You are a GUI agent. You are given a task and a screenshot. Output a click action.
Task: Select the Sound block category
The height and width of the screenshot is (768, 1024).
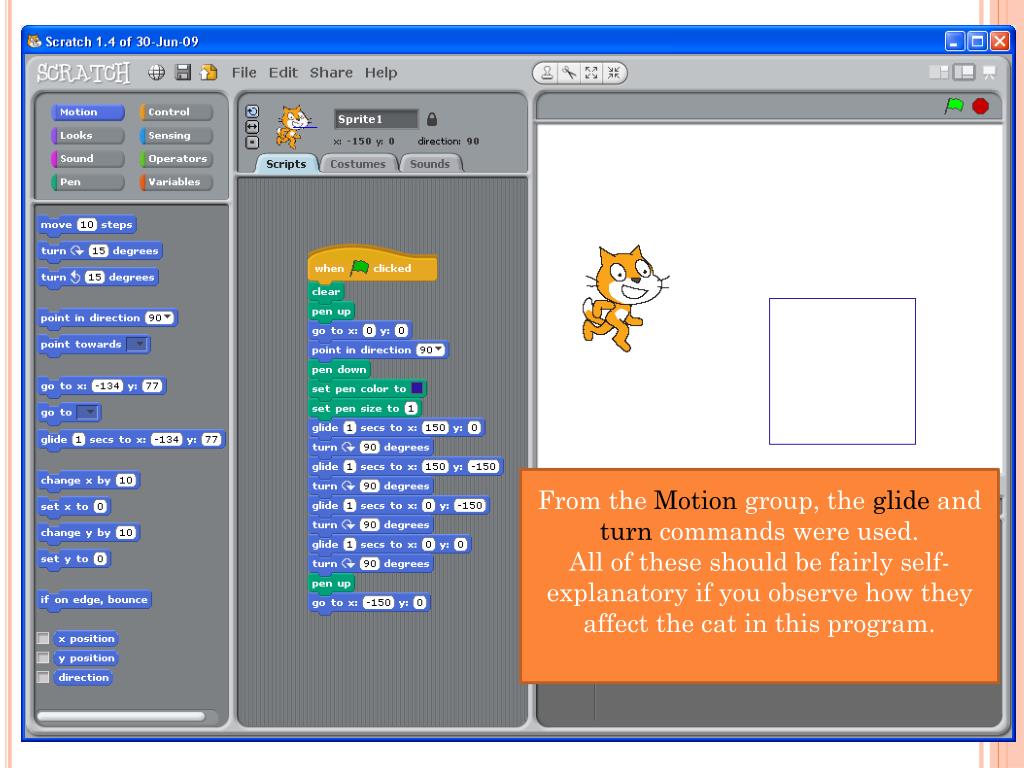[x=88, y=159]
